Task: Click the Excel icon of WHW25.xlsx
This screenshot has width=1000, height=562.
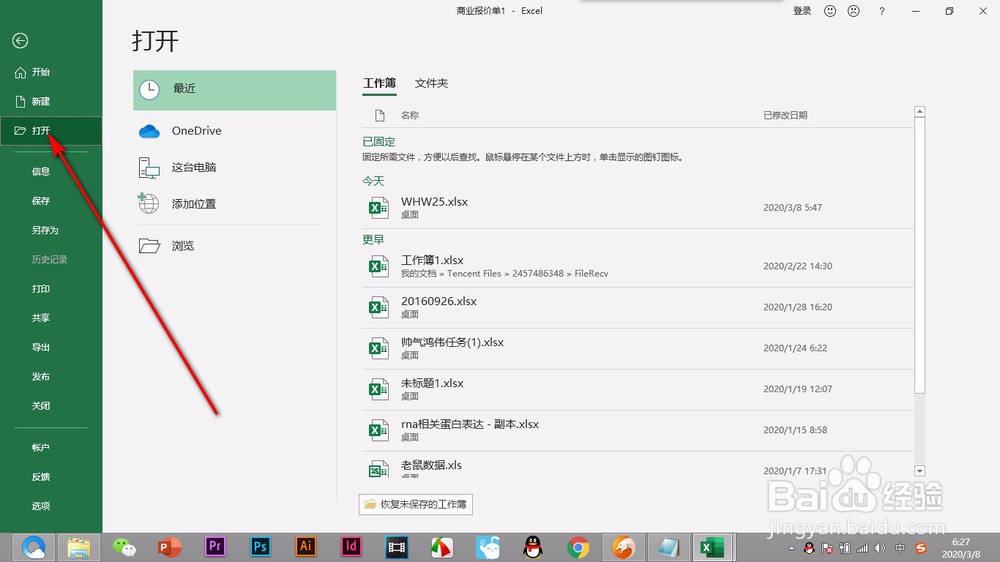Action: pyautogui.click(x=378, y=208)
